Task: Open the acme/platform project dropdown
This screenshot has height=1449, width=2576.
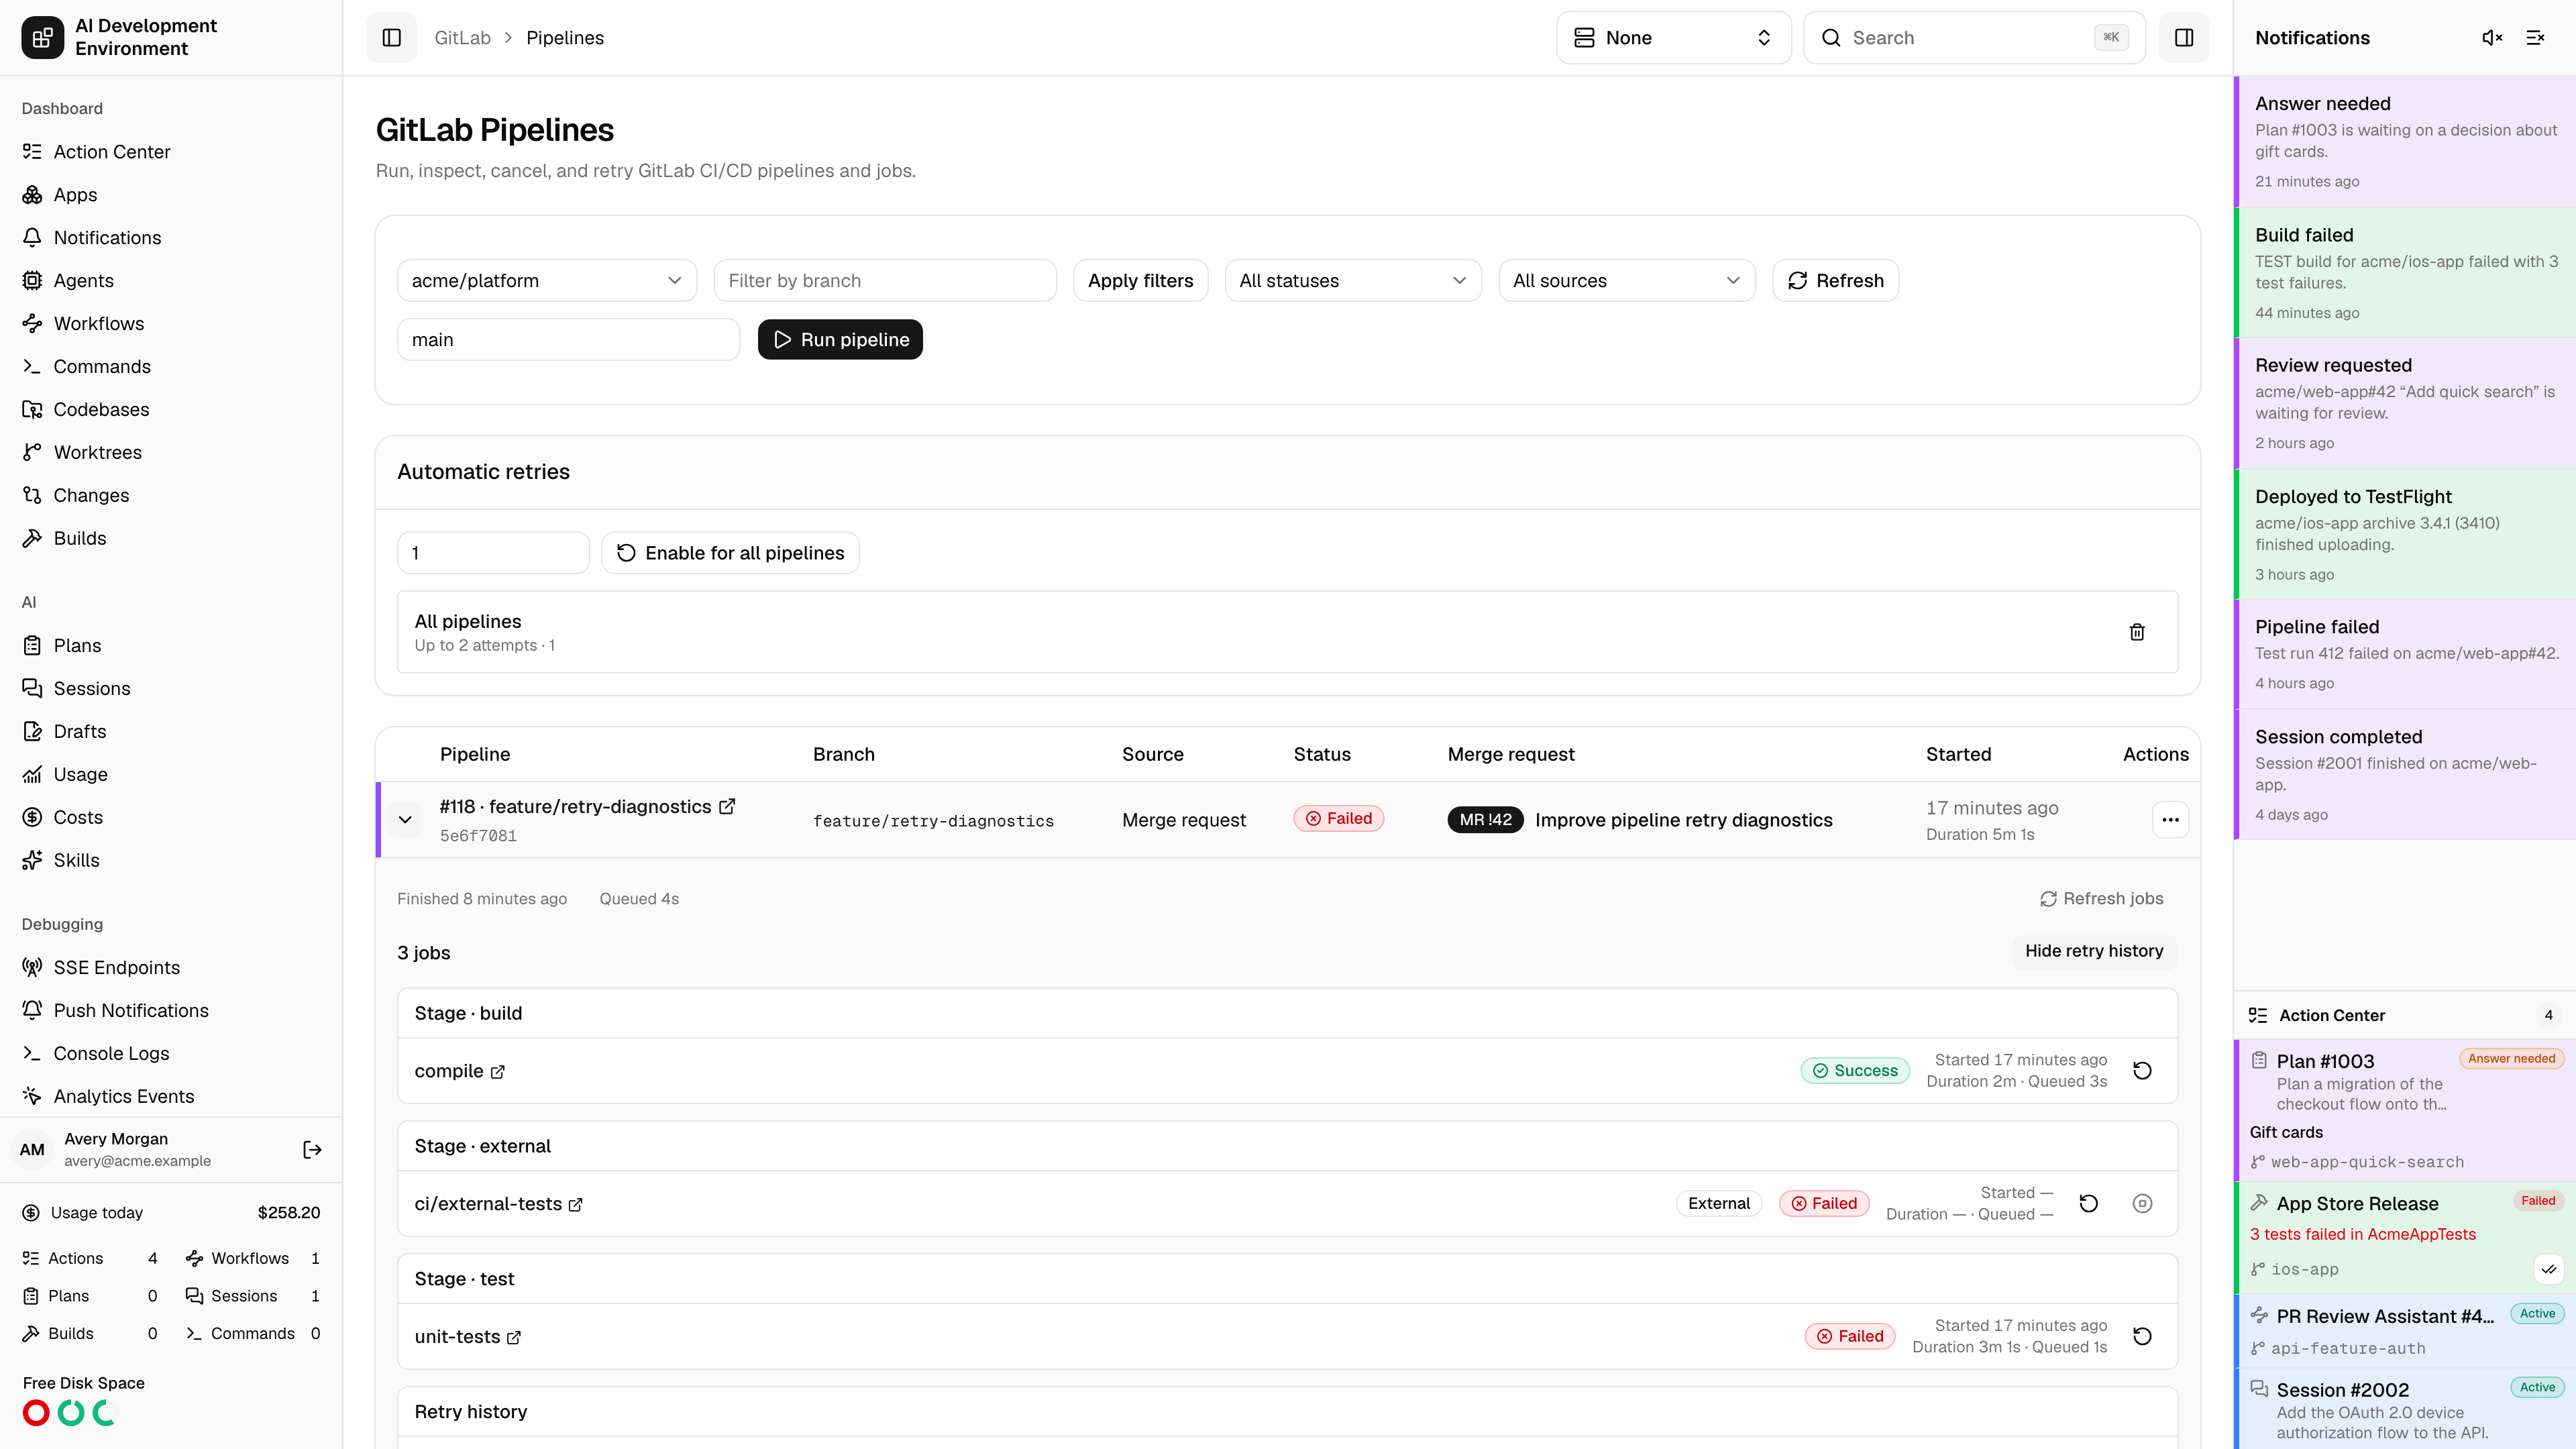Action: tap(546, 281)
